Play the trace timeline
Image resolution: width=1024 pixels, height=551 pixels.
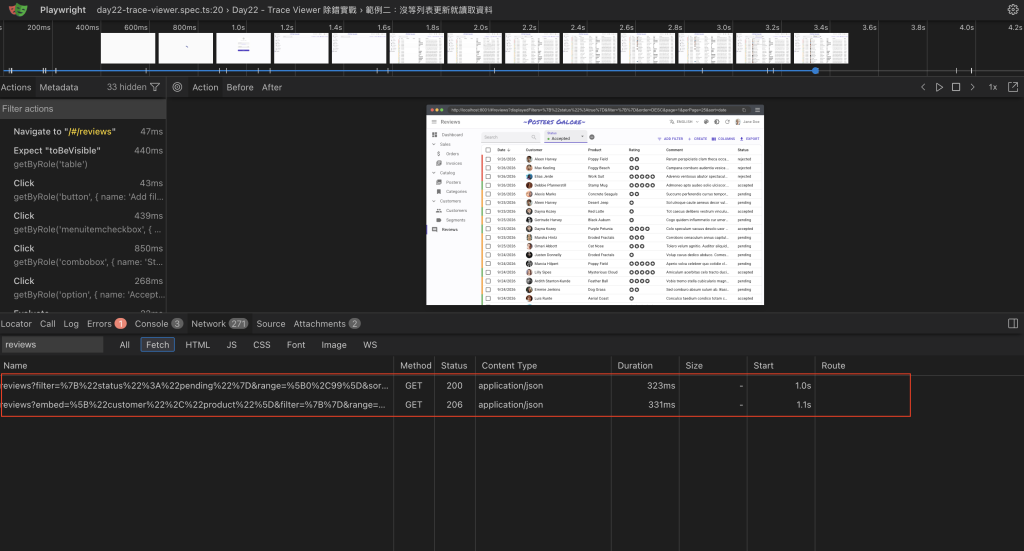tap(939, 87)
